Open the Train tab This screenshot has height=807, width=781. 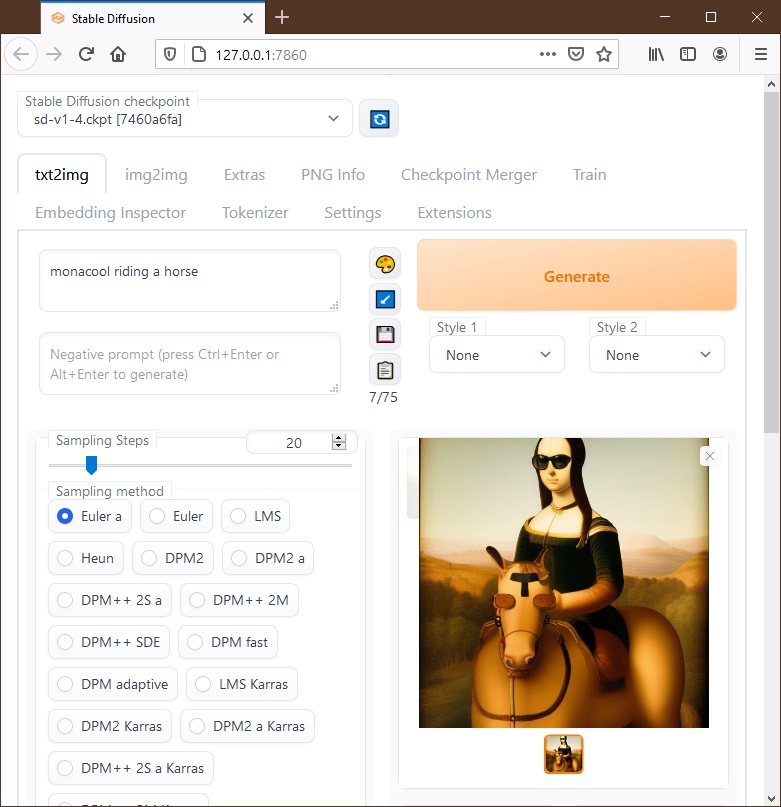(589, 174)
